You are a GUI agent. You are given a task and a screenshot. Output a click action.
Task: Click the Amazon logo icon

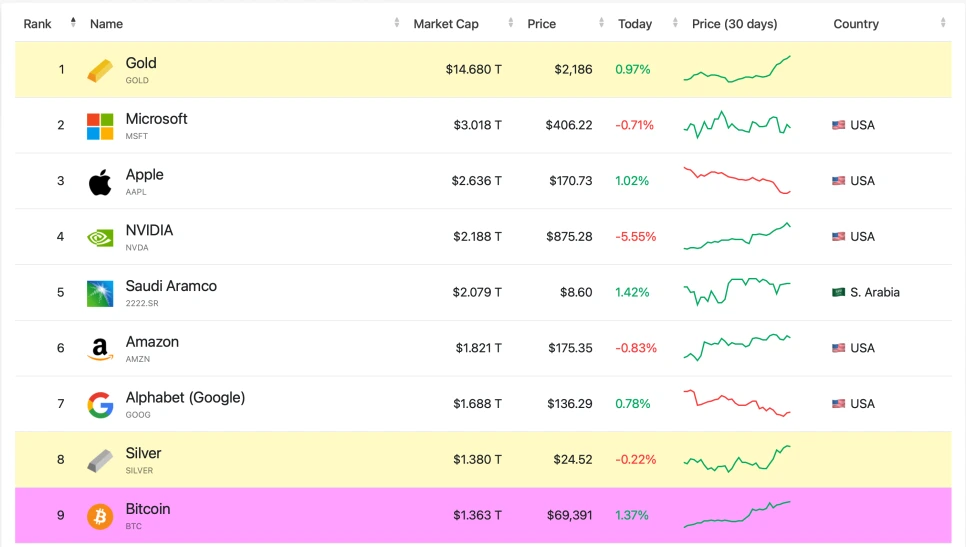[100, 349]
